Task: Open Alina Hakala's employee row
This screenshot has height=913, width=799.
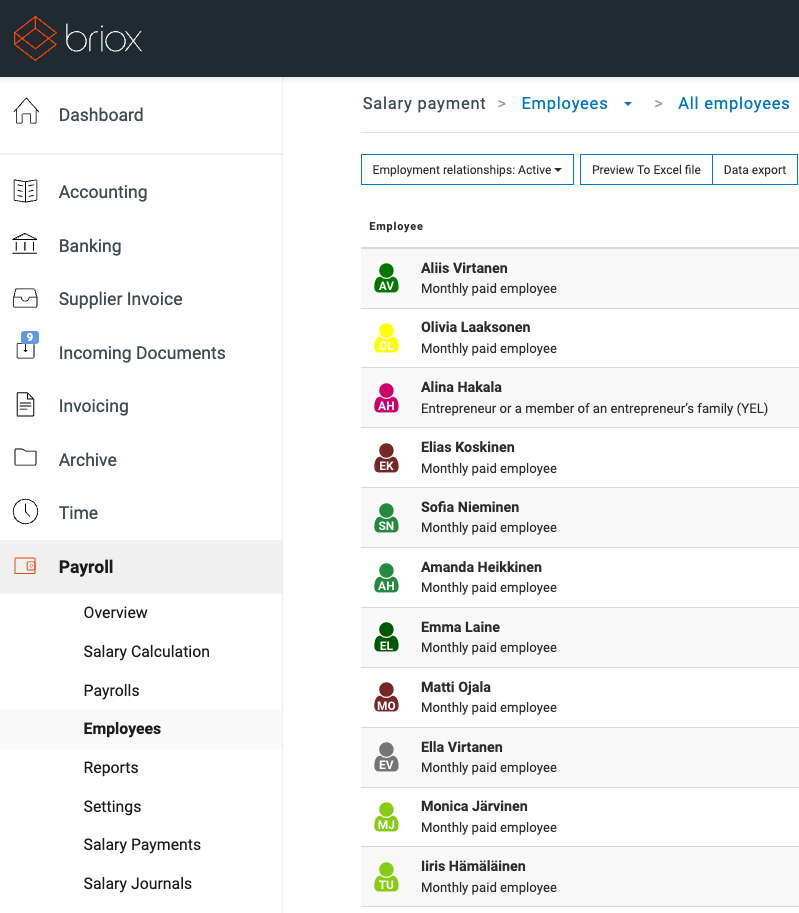Action: tap(580, 398)
